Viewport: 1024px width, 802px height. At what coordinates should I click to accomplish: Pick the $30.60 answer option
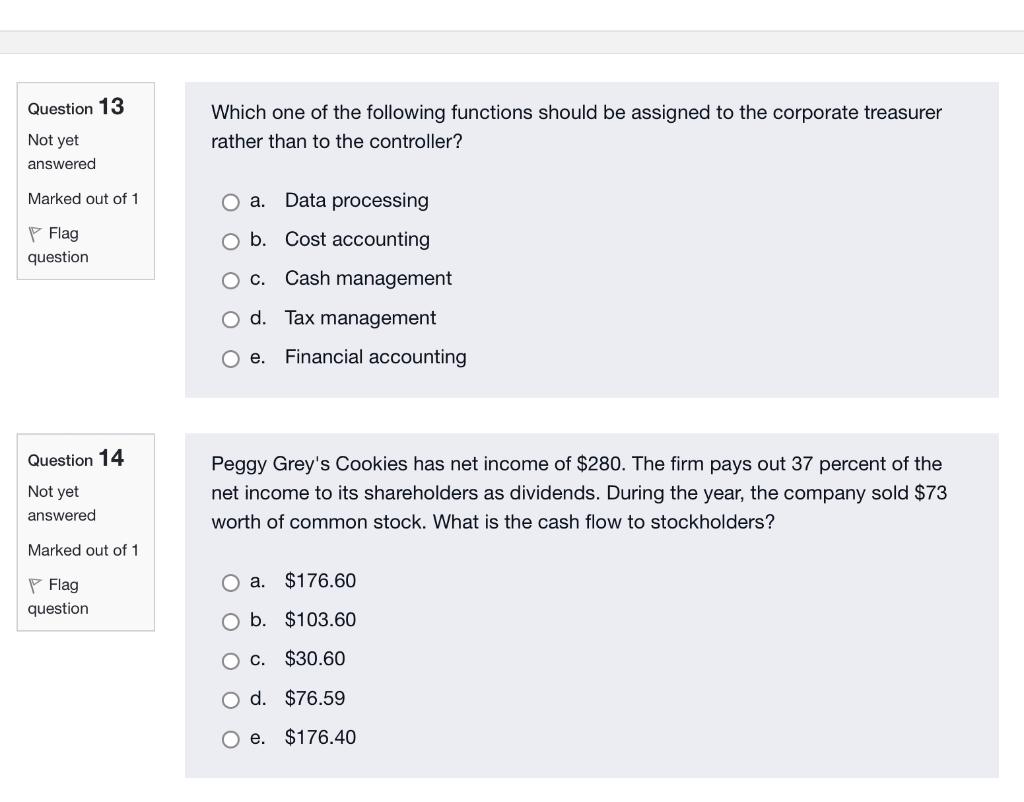231,661
